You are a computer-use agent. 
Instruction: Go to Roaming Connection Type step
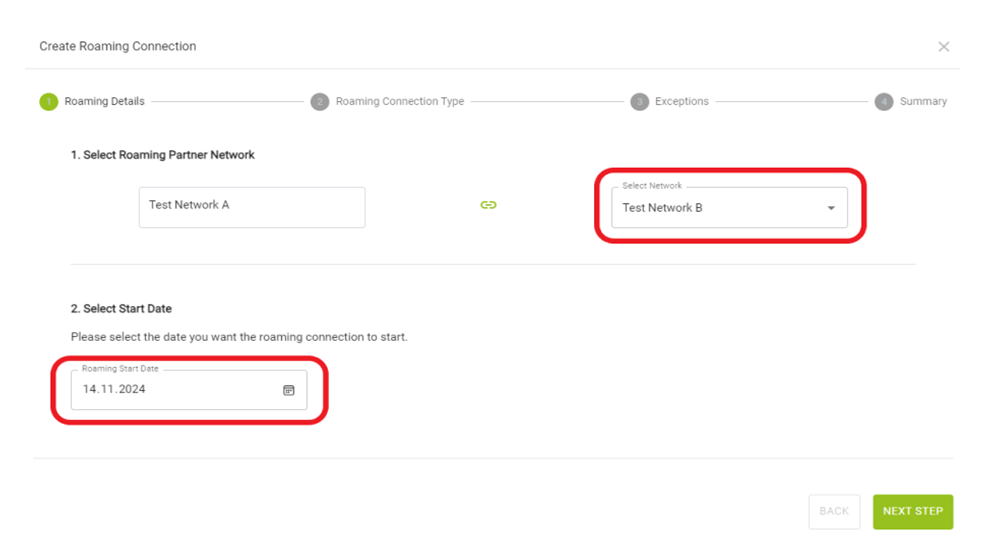pos(400,101)
